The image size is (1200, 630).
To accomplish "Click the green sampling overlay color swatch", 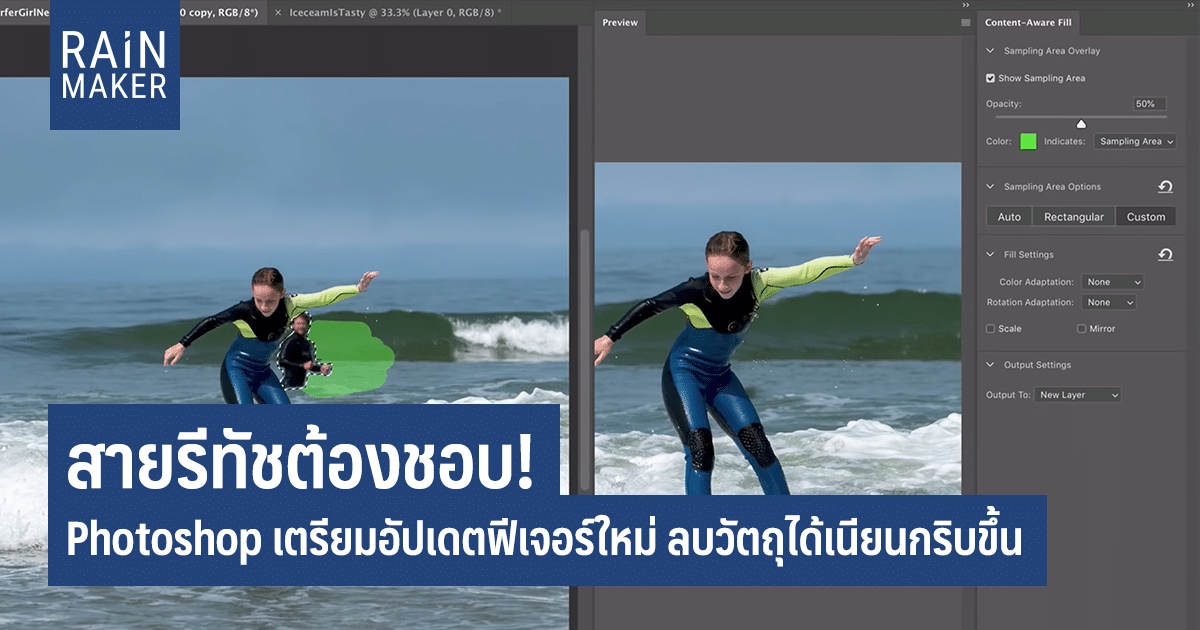I will point(1028,142).
